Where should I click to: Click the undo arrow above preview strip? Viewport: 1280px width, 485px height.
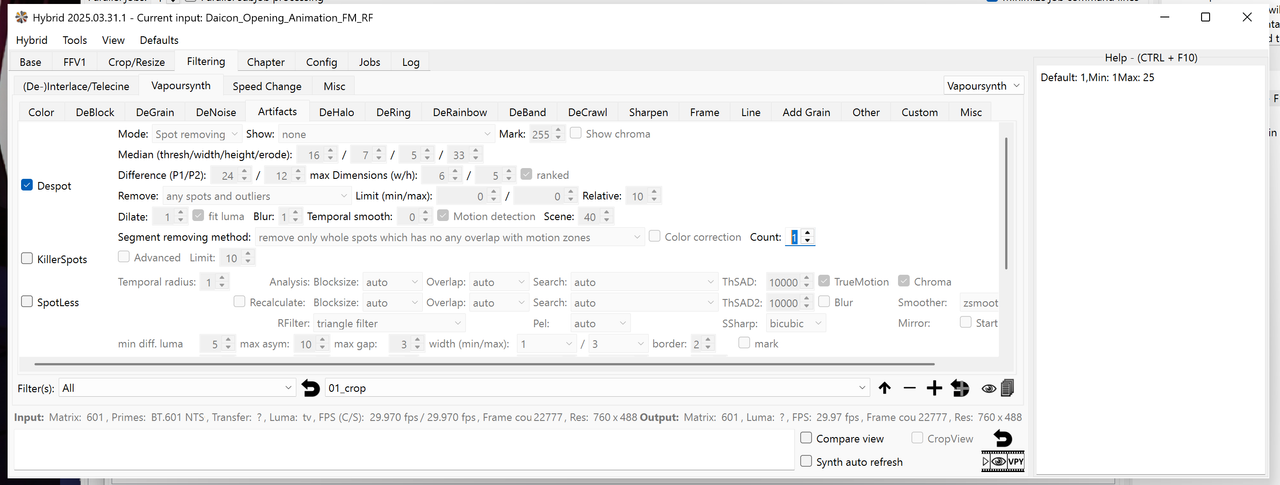(x=1003, y=438)
